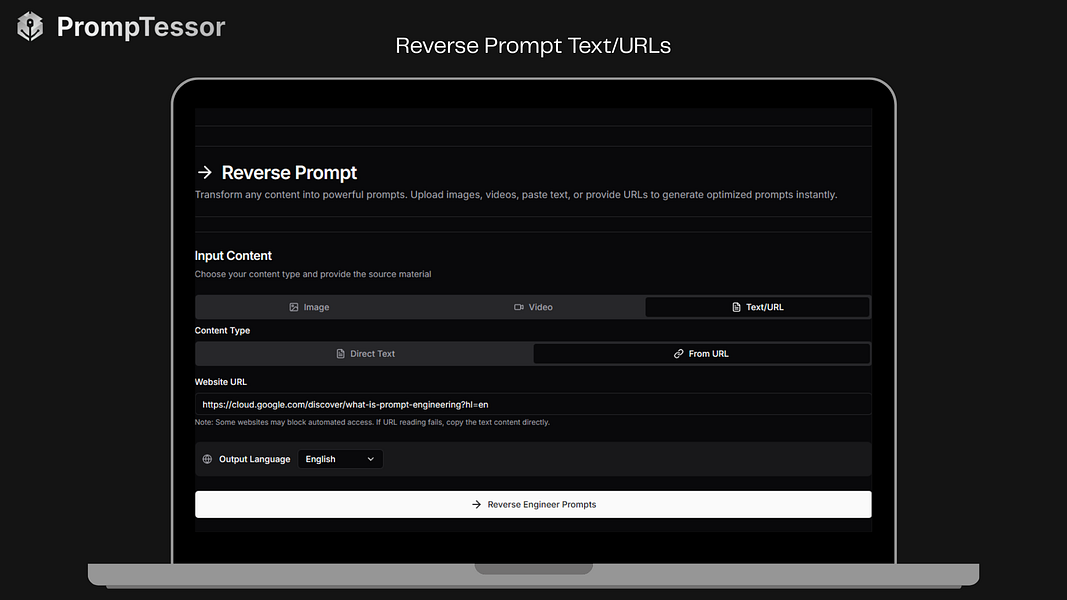Open the English output language dropdown
The width and height of the screenshot is (1067, 600).
click(340, 459)
